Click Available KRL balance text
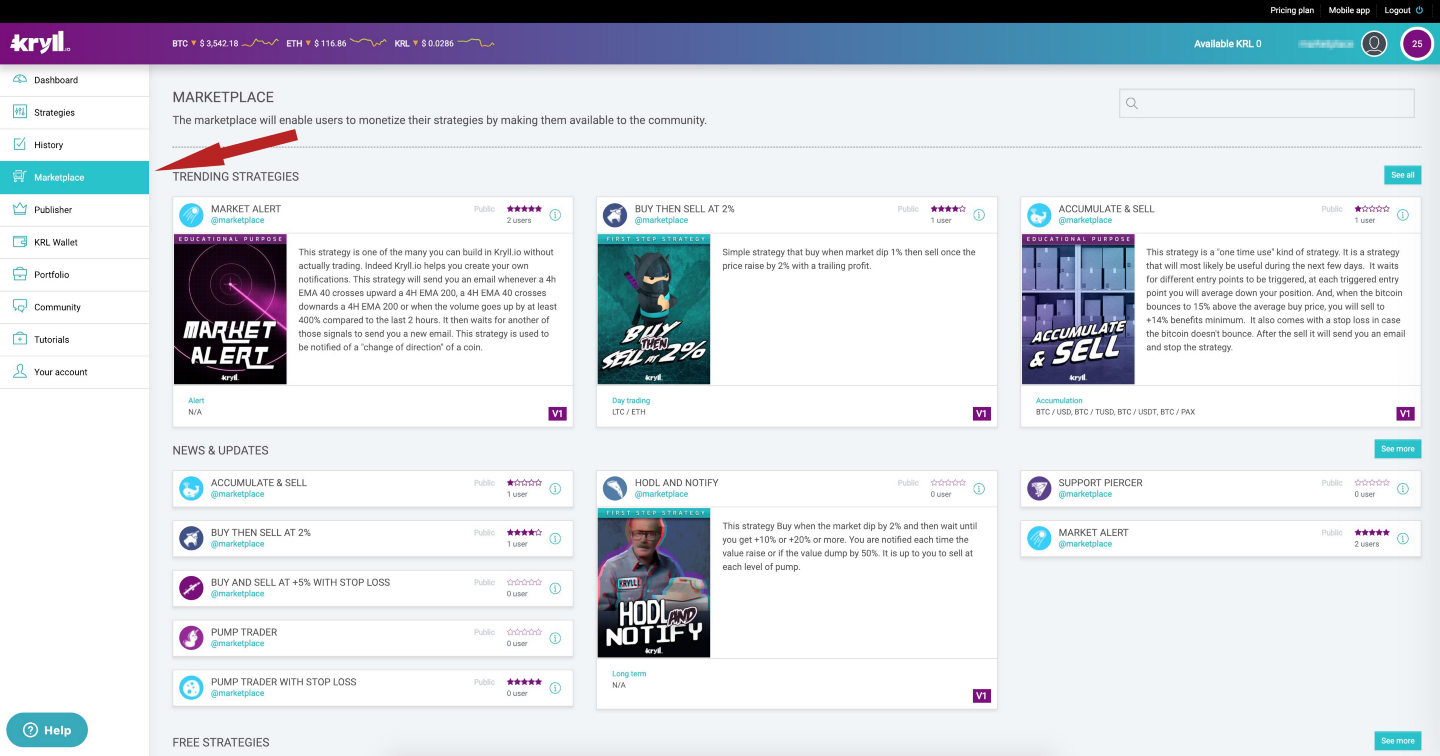1440x756 pixels. click(1228, 44)
